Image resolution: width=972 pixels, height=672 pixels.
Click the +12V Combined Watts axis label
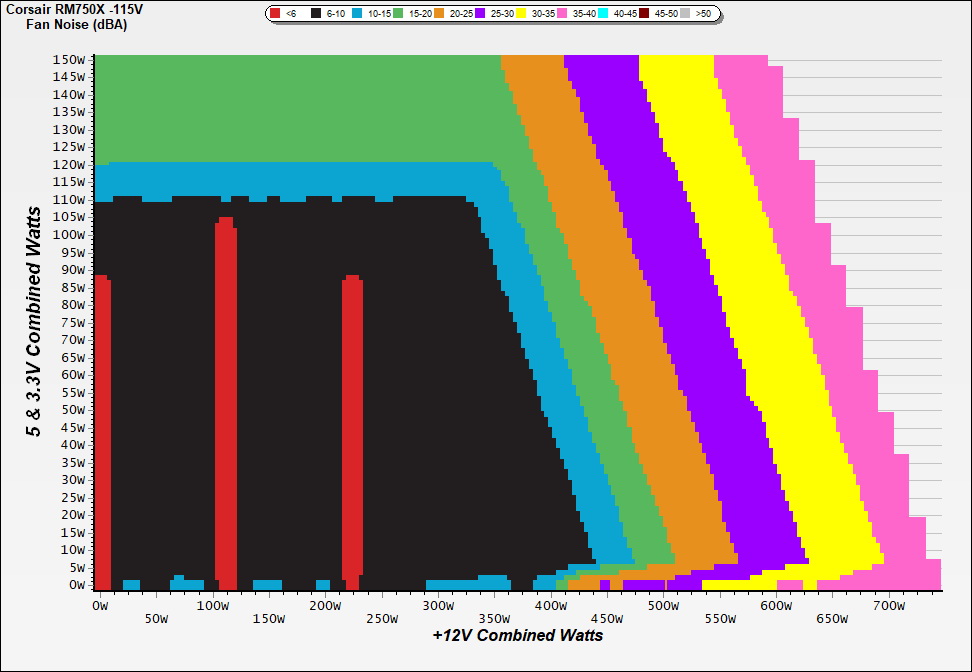point(517,635)
